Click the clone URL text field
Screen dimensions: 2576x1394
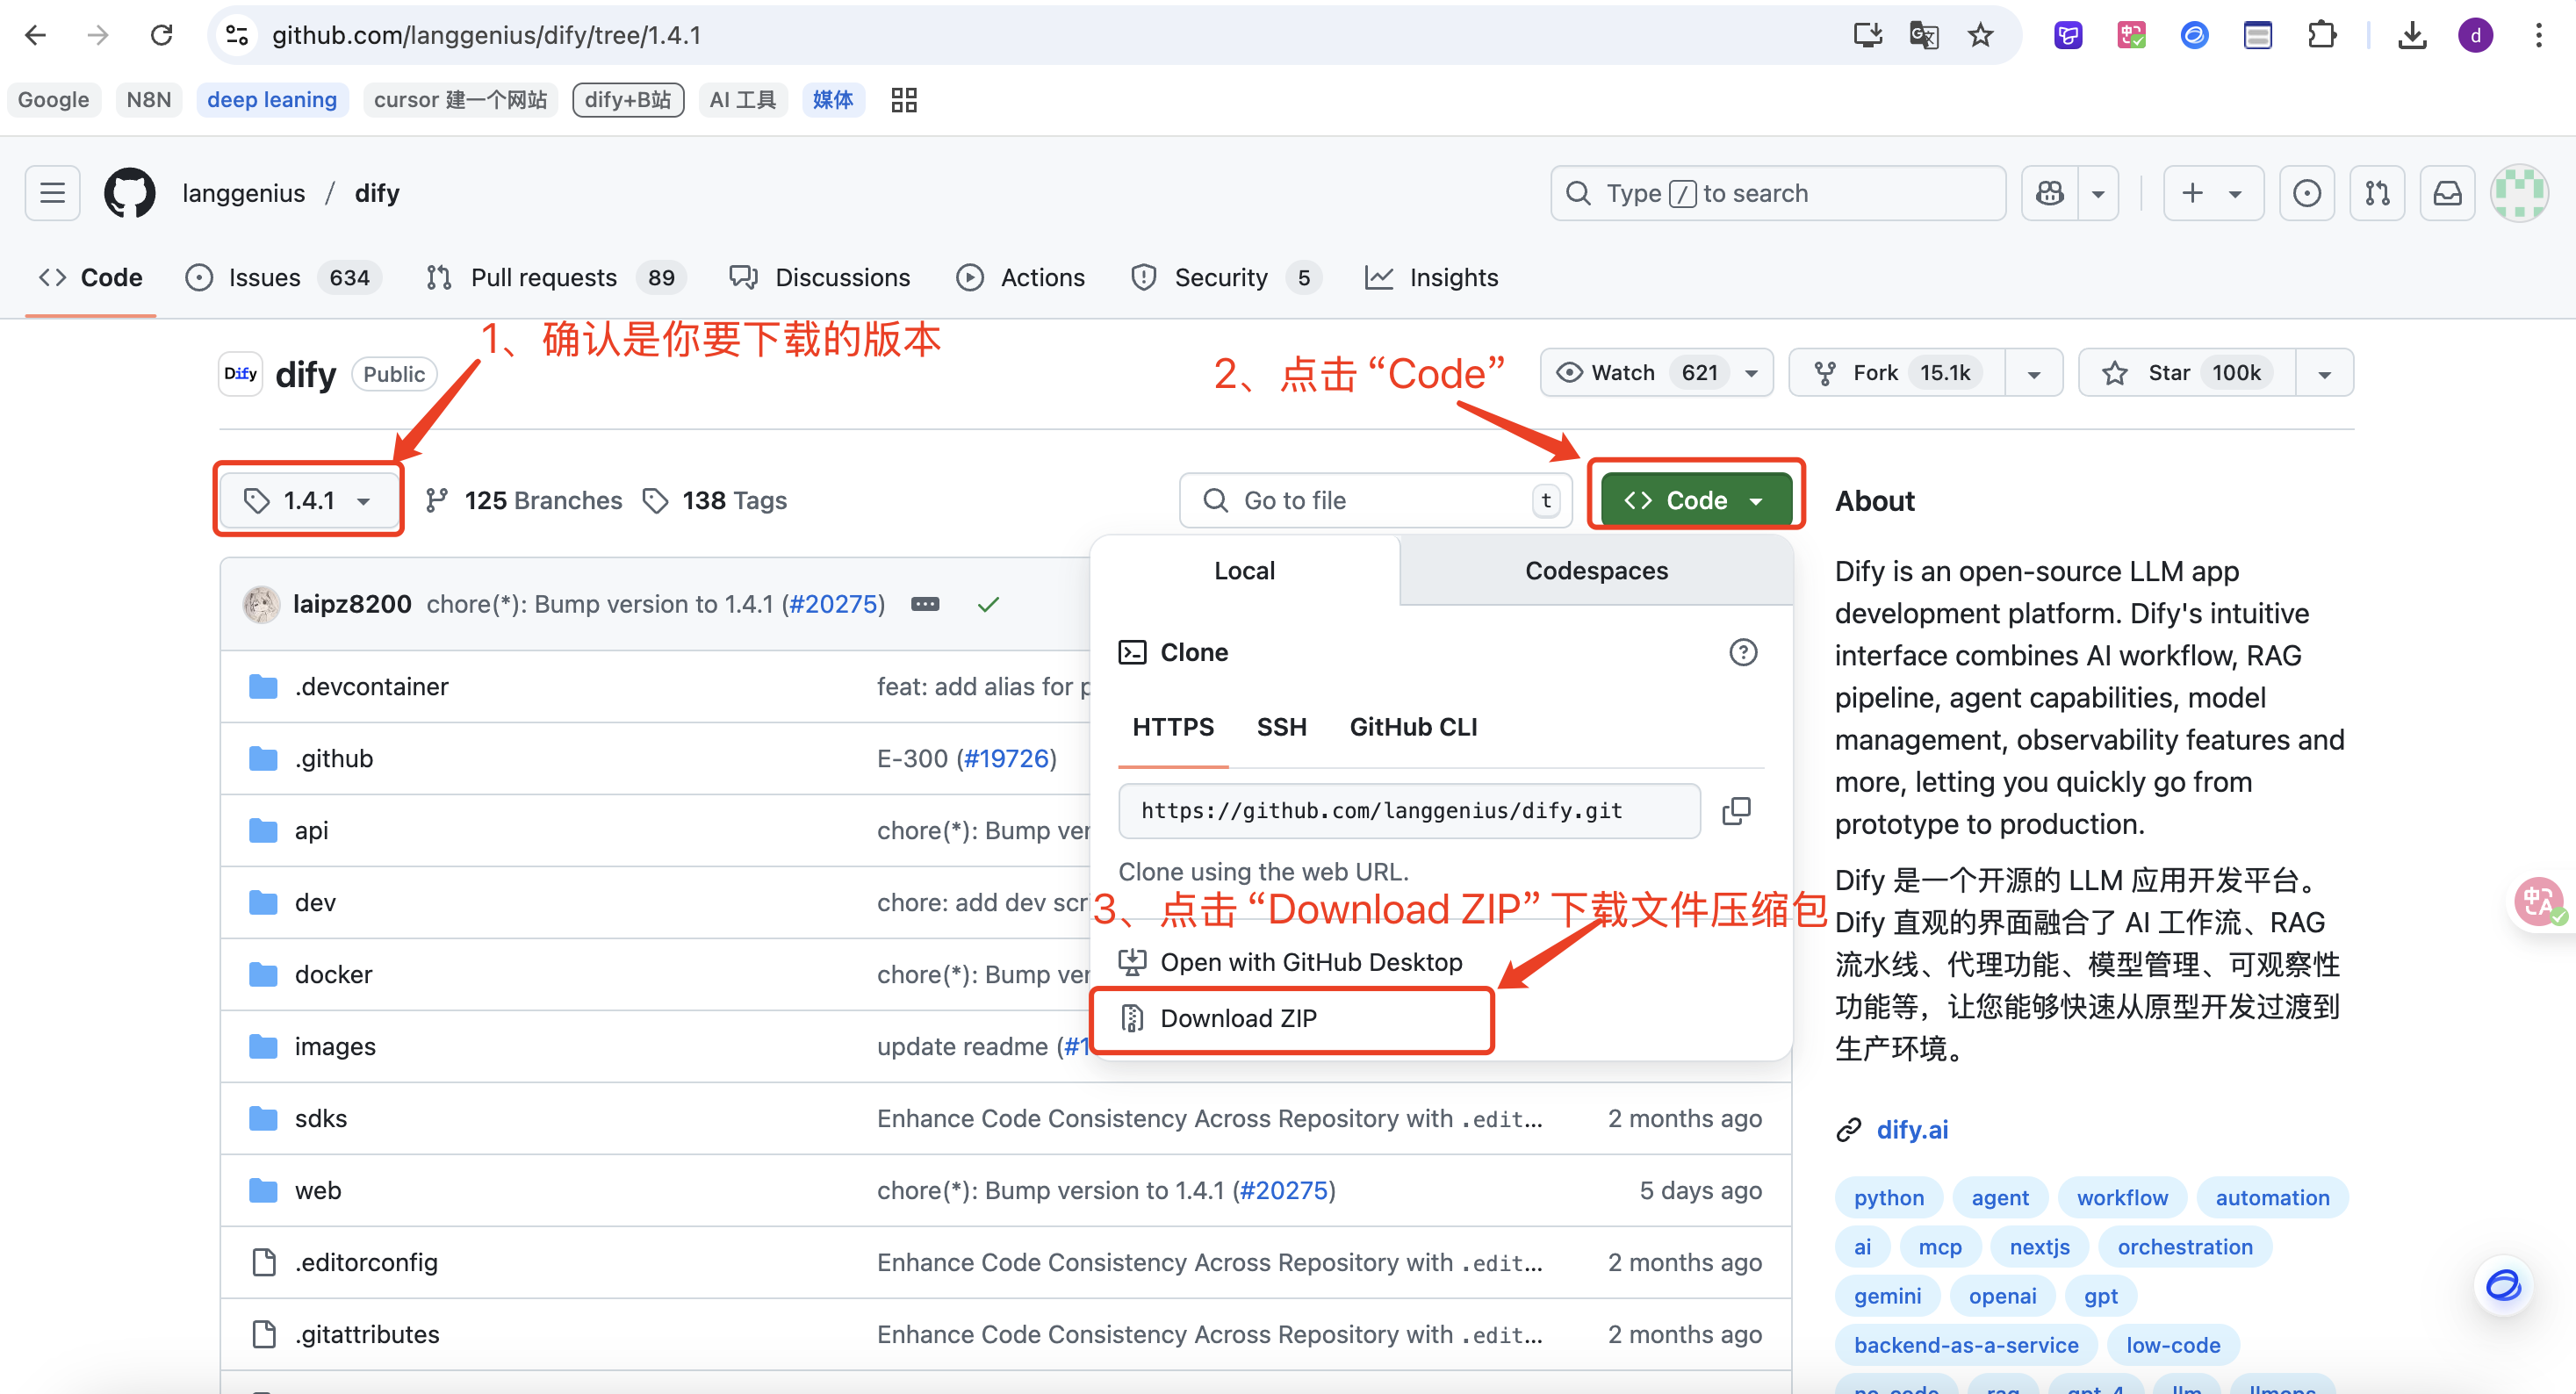tap(1409, 811)
